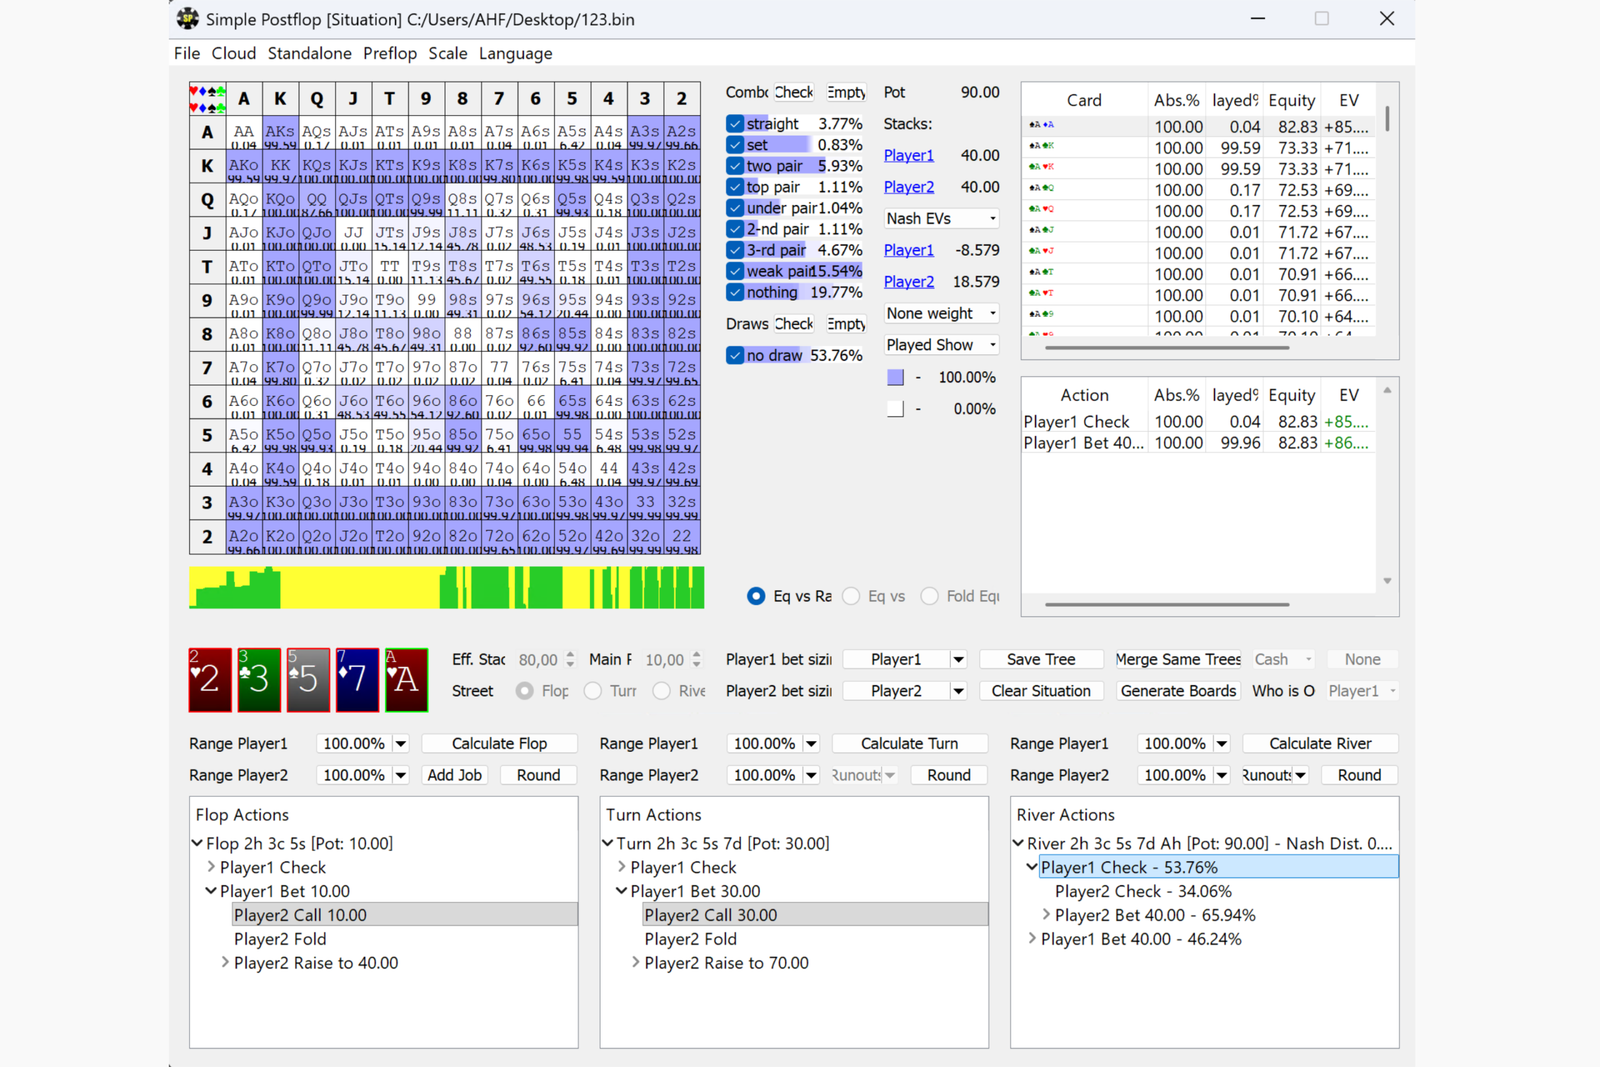Click the blue 100.00% color swatch
The width and height of the screenshot is (1600, 1067).
(x=895, y=378)
